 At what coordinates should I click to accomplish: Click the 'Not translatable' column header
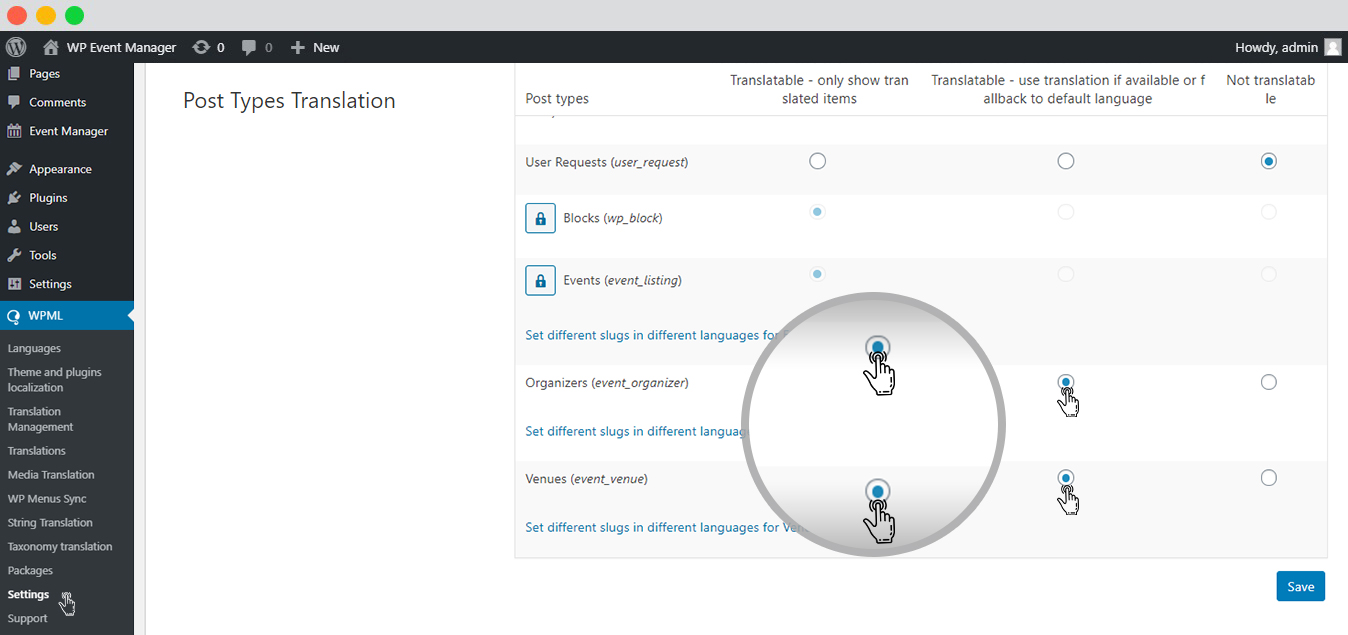pyautogui.click(x=1270, y=89)
